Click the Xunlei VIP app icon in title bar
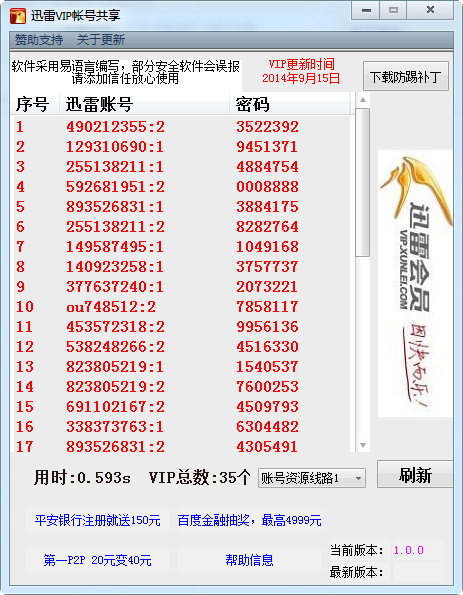Image resolution: width=463 pixels, height=595 pixels. click(x=17, y=16)
